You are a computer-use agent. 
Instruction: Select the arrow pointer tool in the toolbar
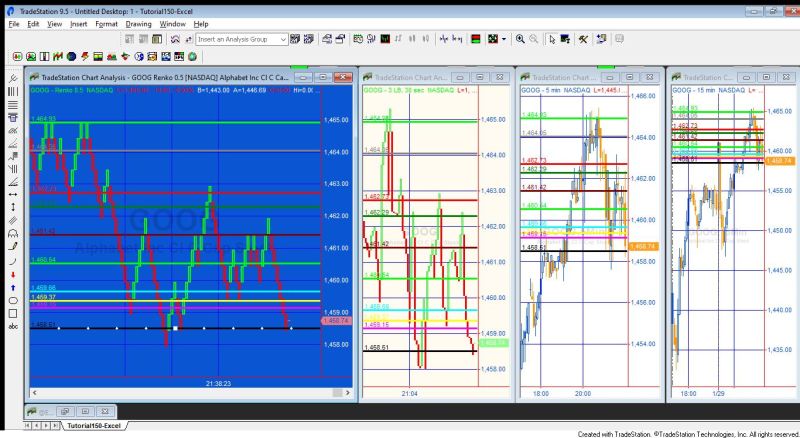[x=552, y=39]
